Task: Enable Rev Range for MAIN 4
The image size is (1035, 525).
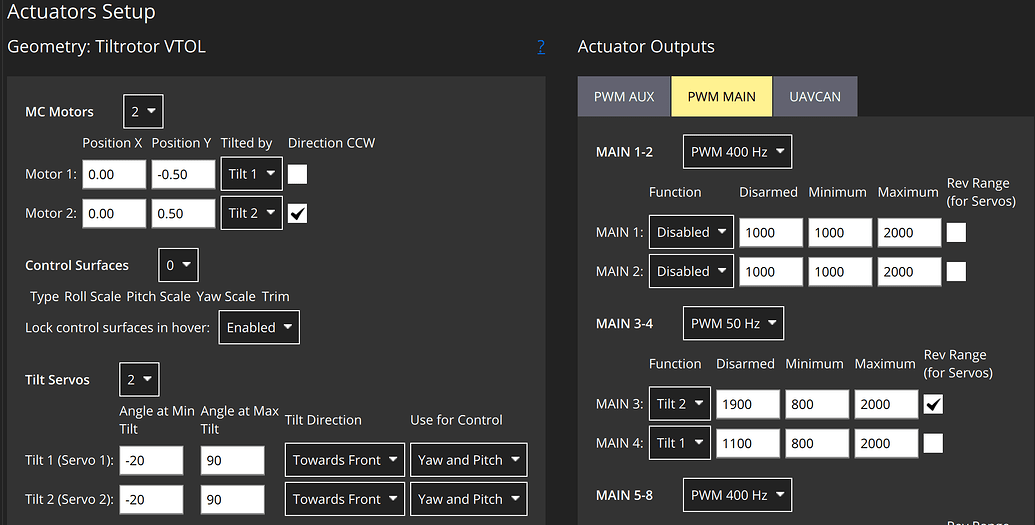Action: coord(933,443)
